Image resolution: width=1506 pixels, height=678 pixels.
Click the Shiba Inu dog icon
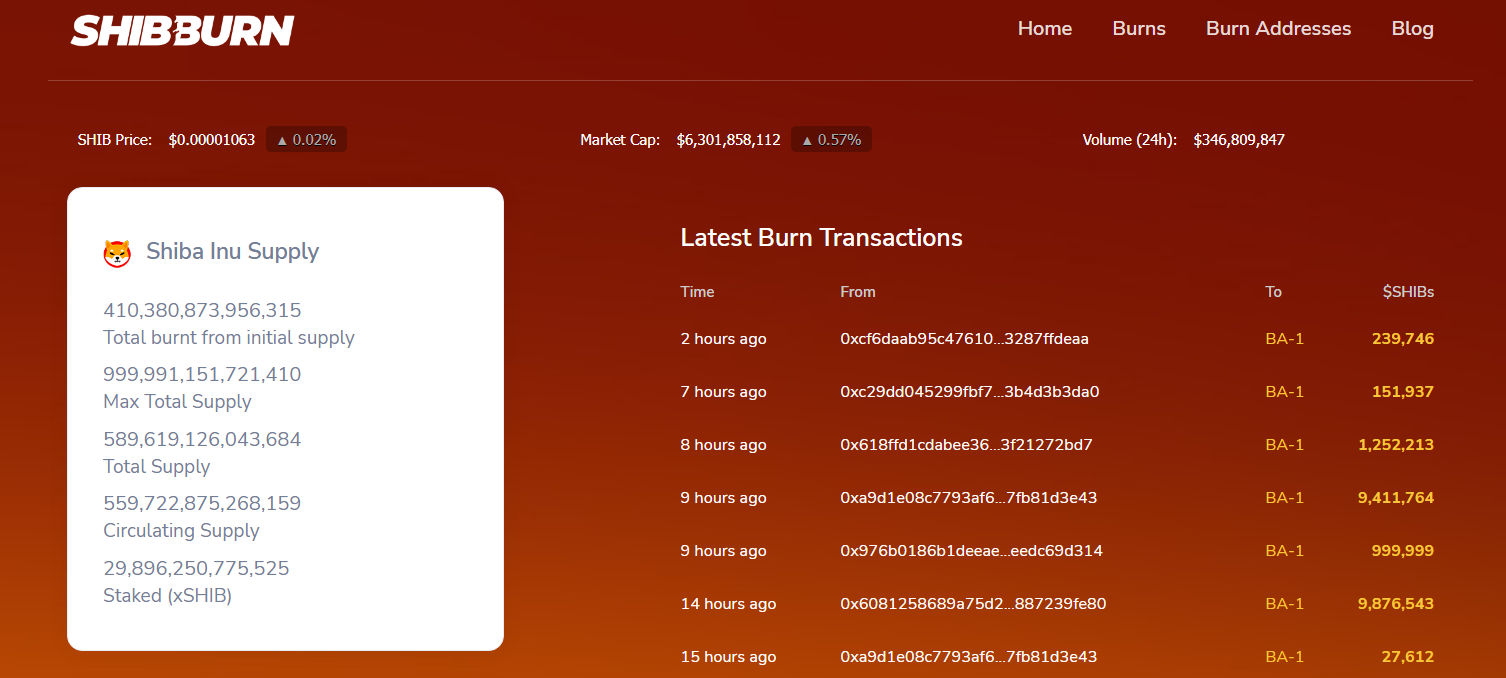pos(117,253)
